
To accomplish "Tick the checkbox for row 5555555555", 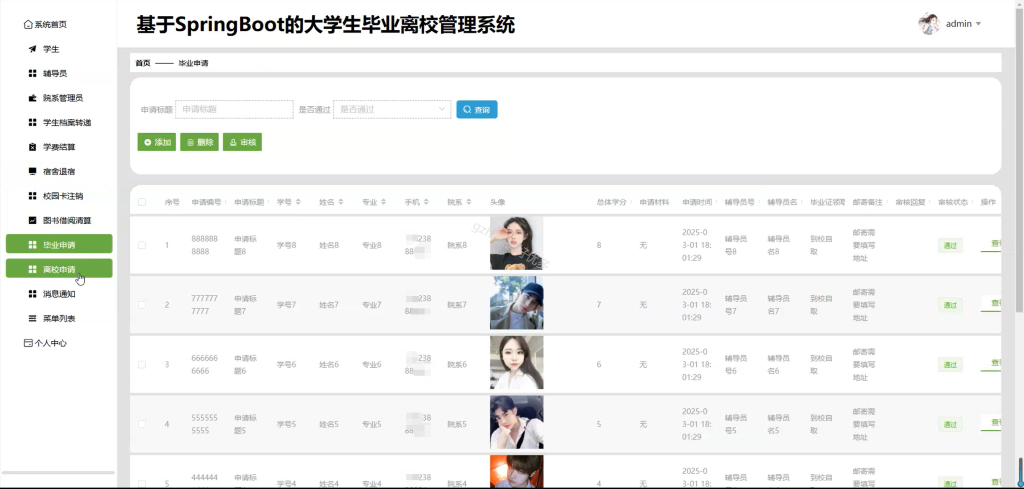I will tap(142, 424).
